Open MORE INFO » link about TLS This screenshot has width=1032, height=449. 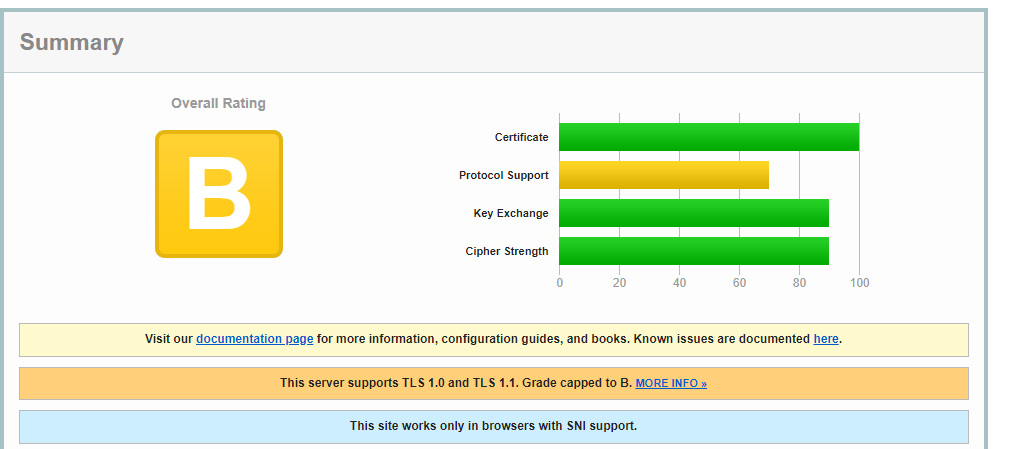[x=671, y=383]
